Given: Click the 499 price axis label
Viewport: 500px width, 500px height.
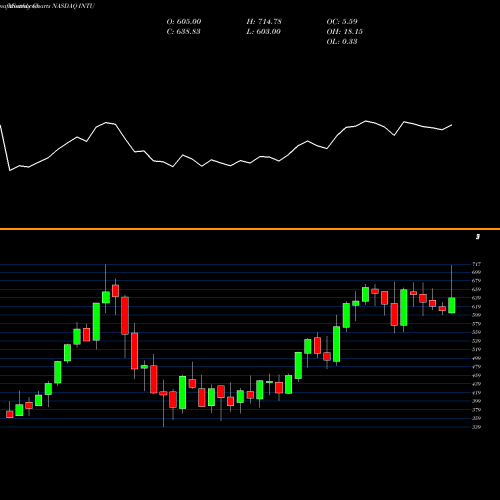Looking at the screenshot, I should pos(476,358).
